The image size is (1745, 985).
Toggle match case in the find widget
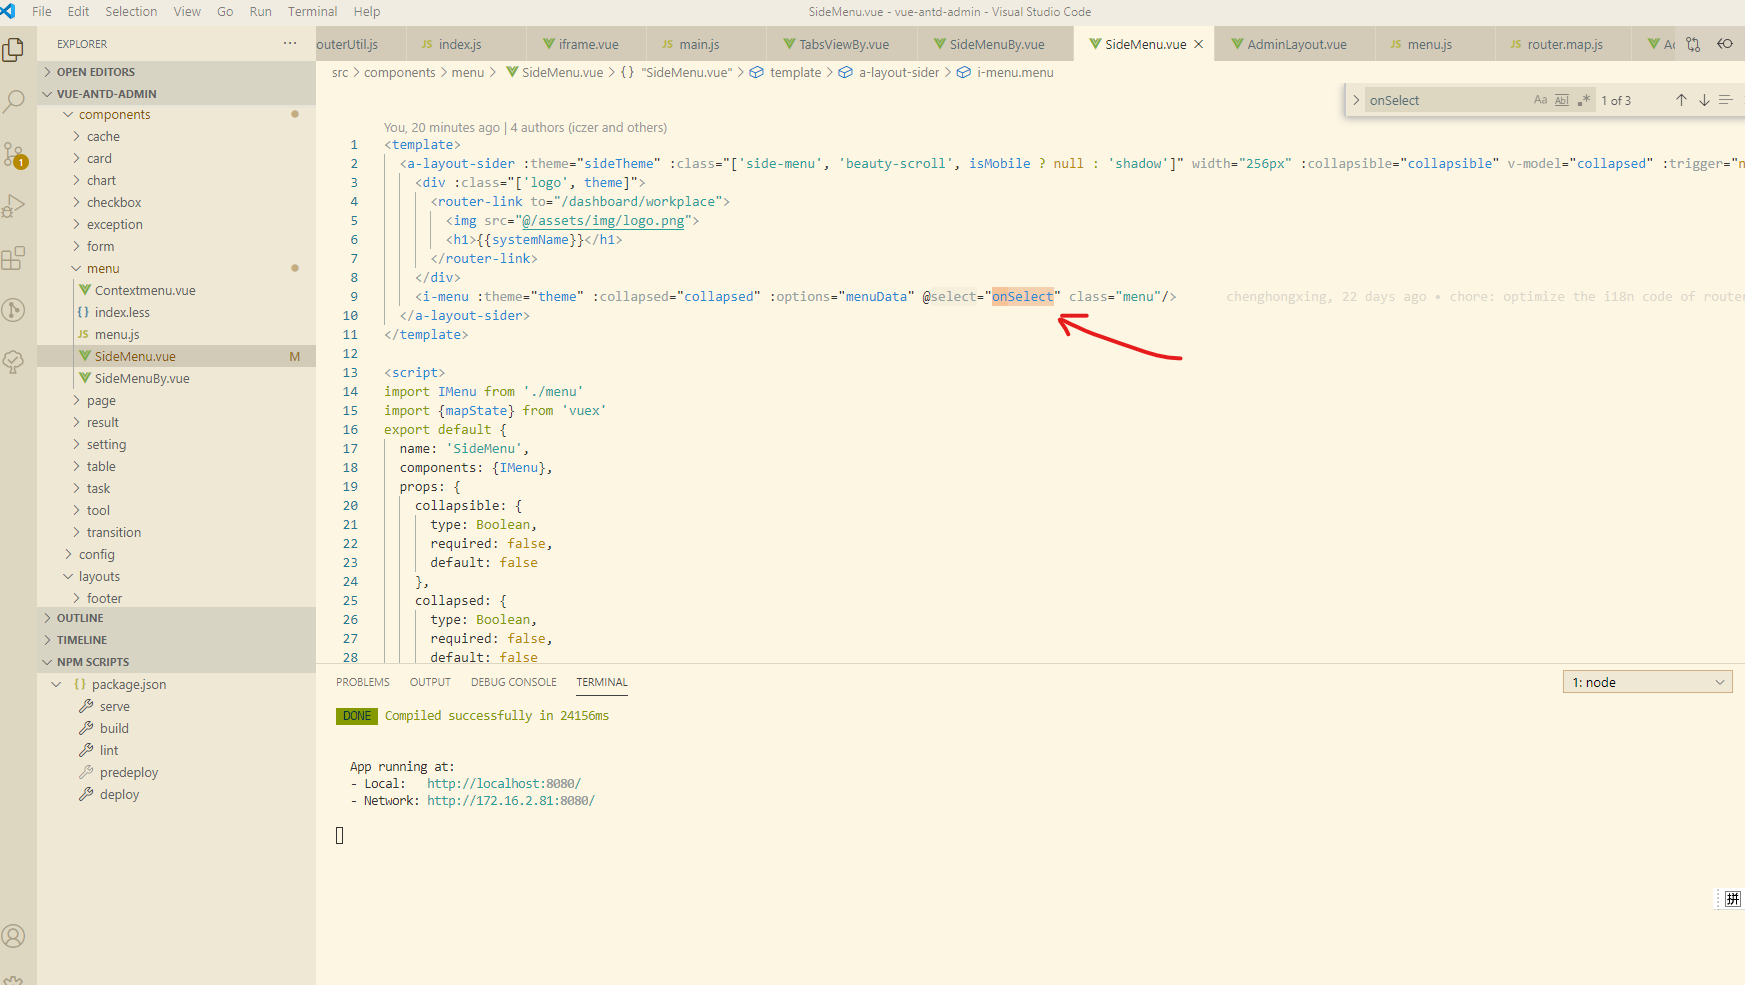1540,99
